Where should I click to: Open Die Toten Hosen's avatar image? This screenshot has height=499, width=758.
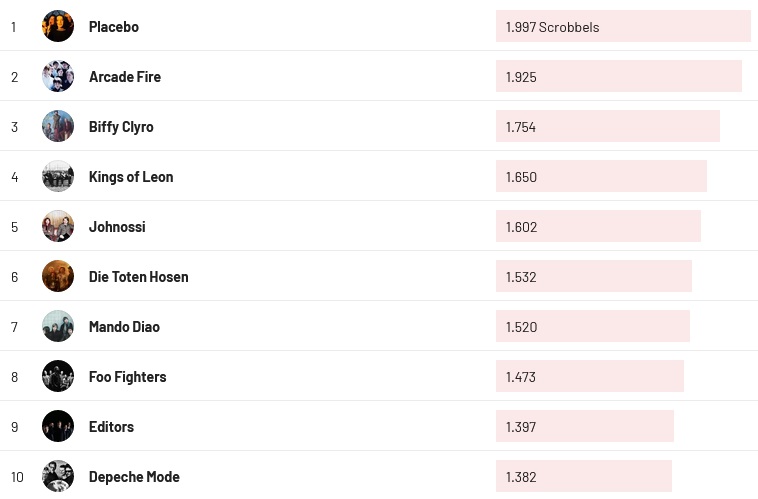58,276
